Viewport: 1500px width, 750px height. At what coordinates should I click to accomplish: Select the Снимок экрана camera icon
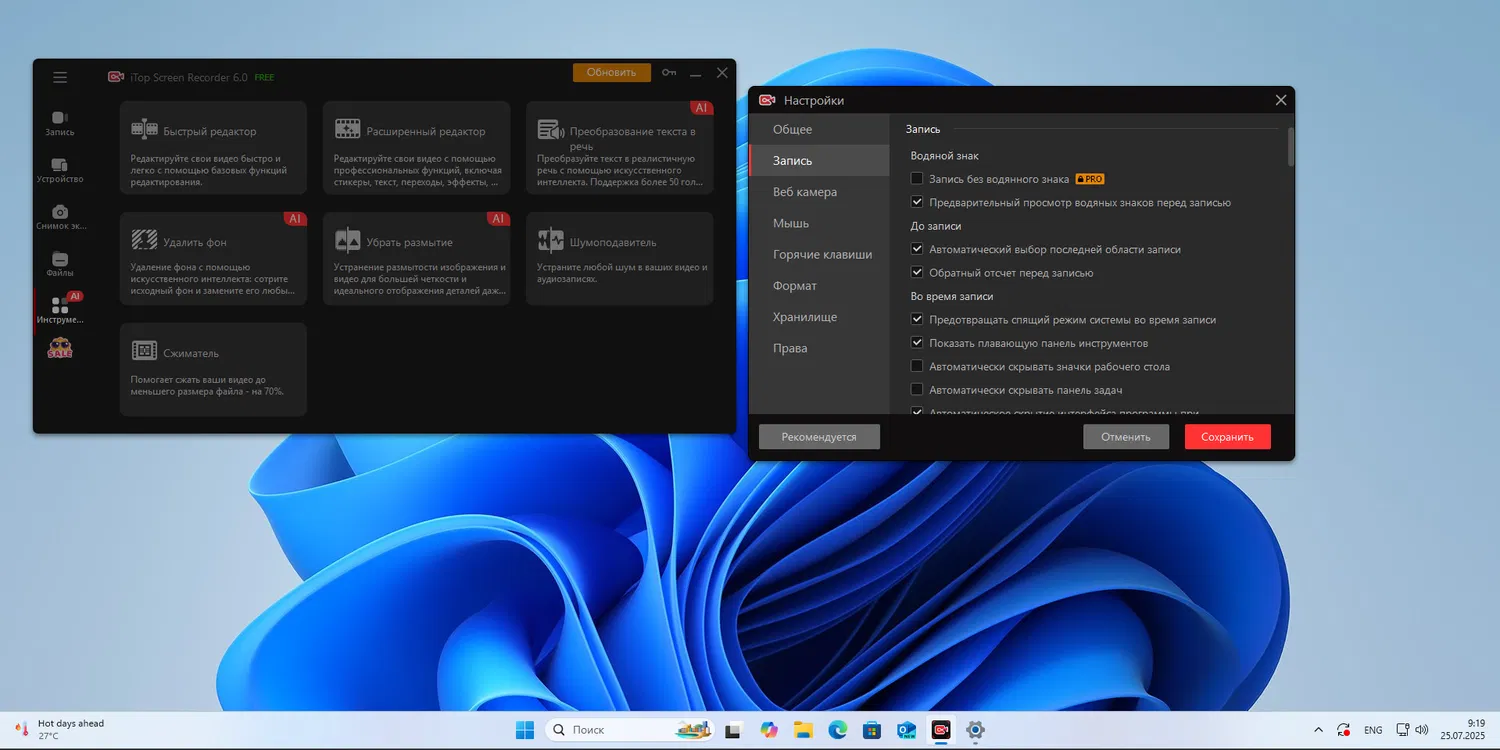[x=60, y=212]
